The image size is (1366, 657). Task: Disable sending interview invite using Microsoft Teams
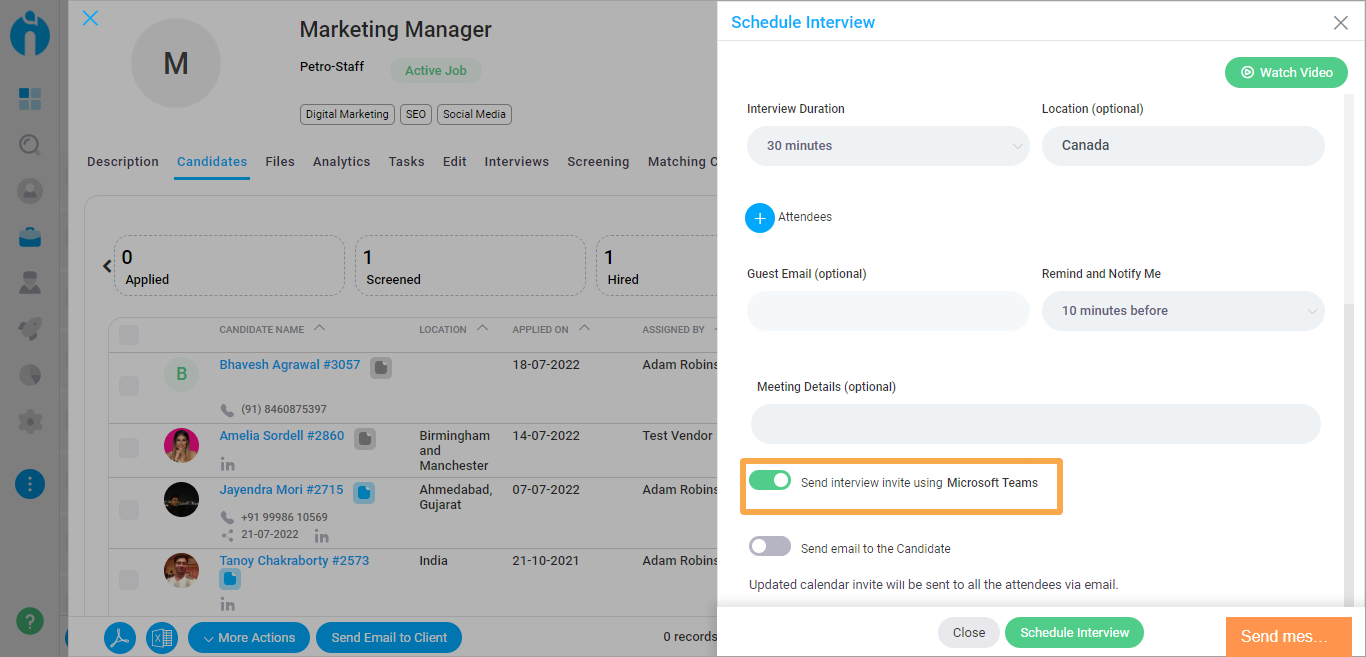point(769,480)
